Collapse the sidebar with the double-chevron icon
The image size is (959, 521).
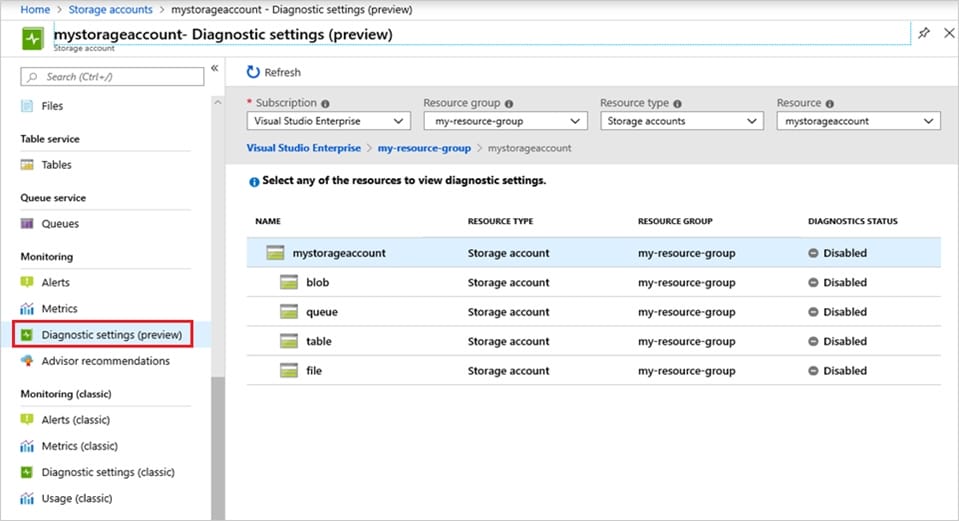point(215,68)
